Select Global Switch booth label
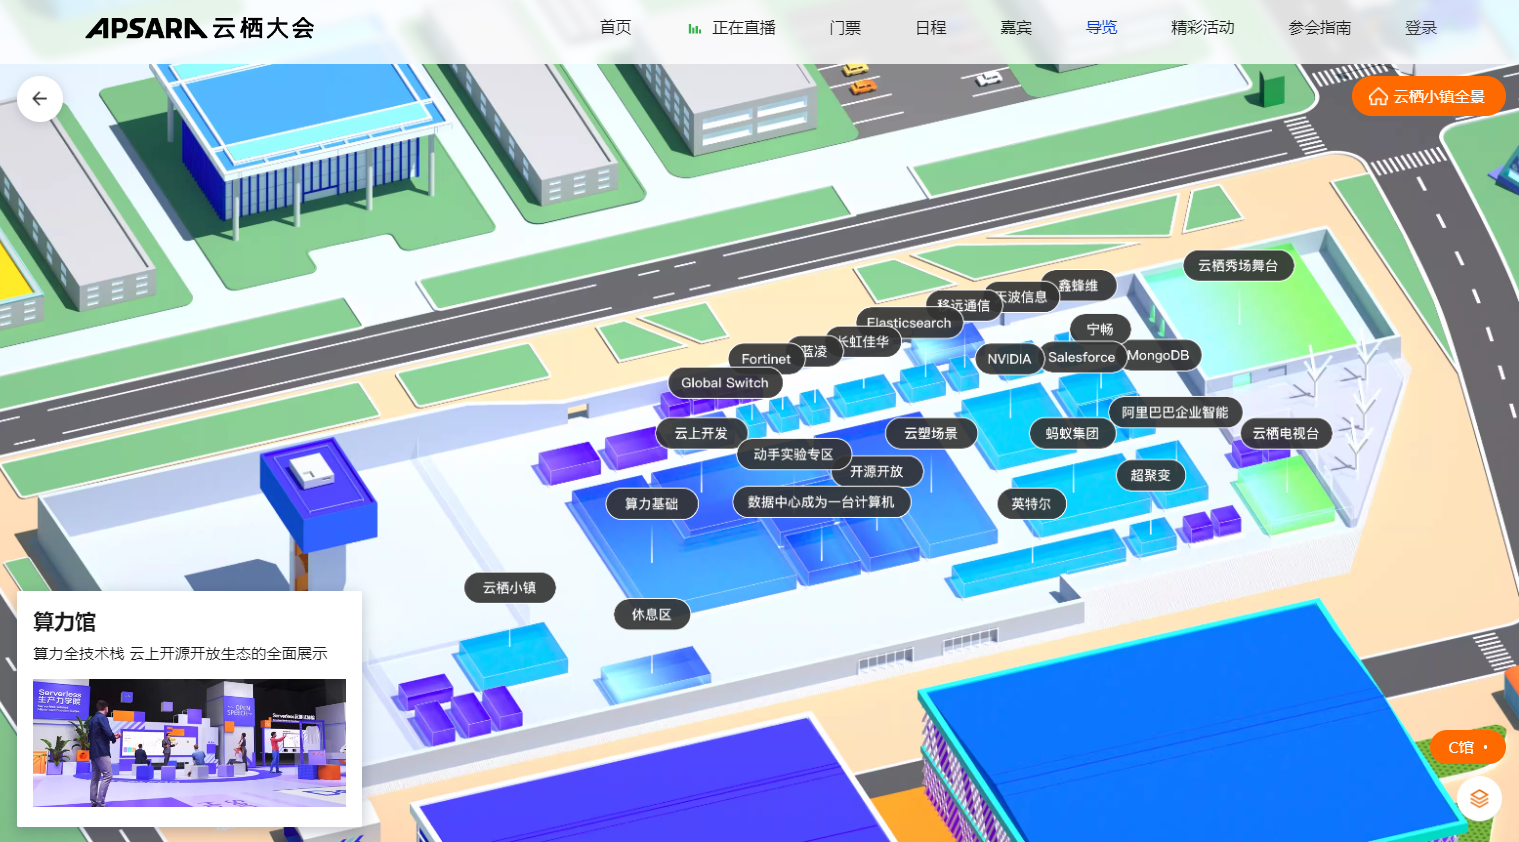 click(725, 383)
